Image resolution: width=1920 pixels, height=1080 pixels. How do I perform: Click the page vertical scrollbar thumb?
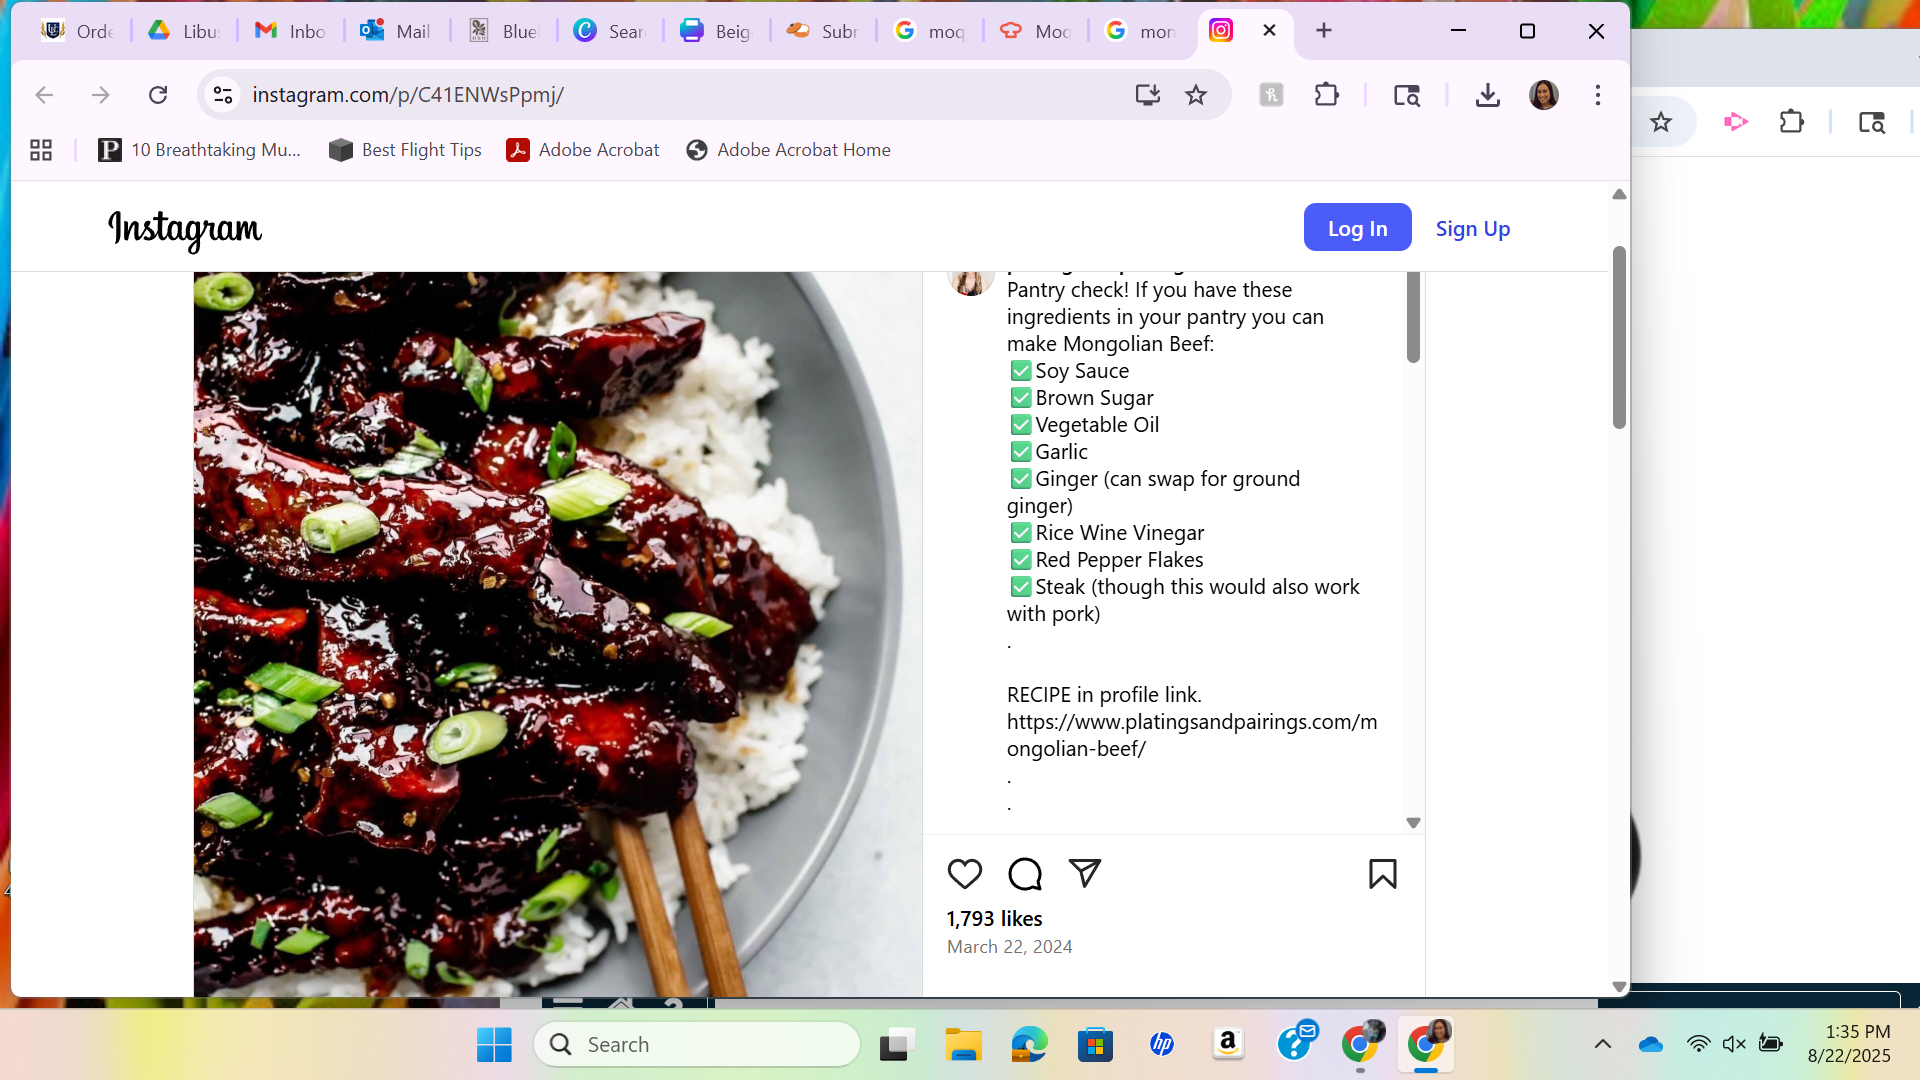pyautogui.click(x=1619, y=338)
